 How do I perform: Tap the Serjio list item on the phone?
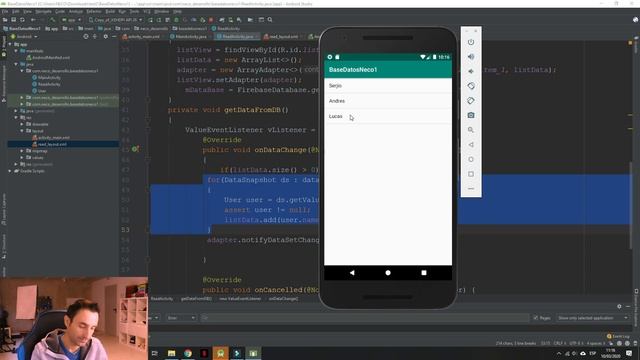[388, 86]
